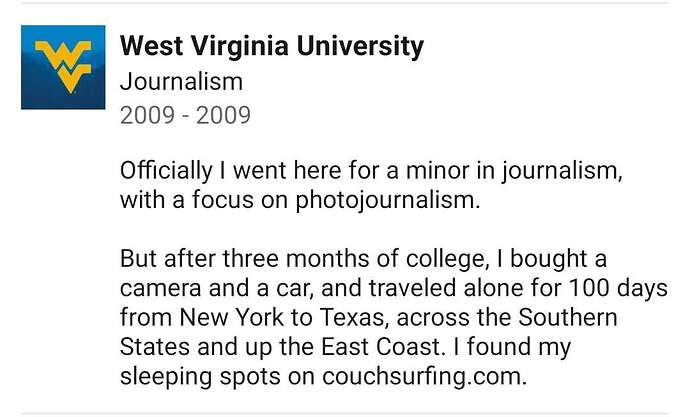
Task: Click the words "sleeping spots on" in last line
Action: (x=217, y=377)
